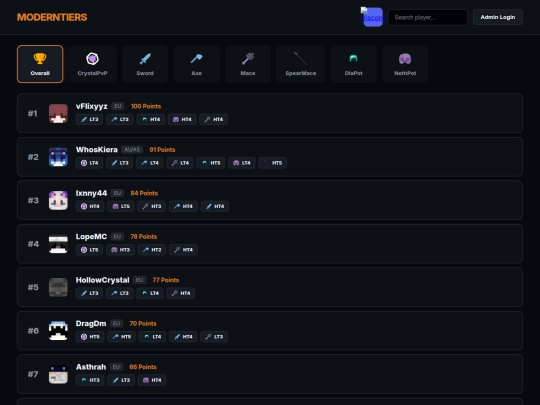540x405 pixels.
Task: Click WhosKiera's crystal LT4 badge
Action: 90,163
